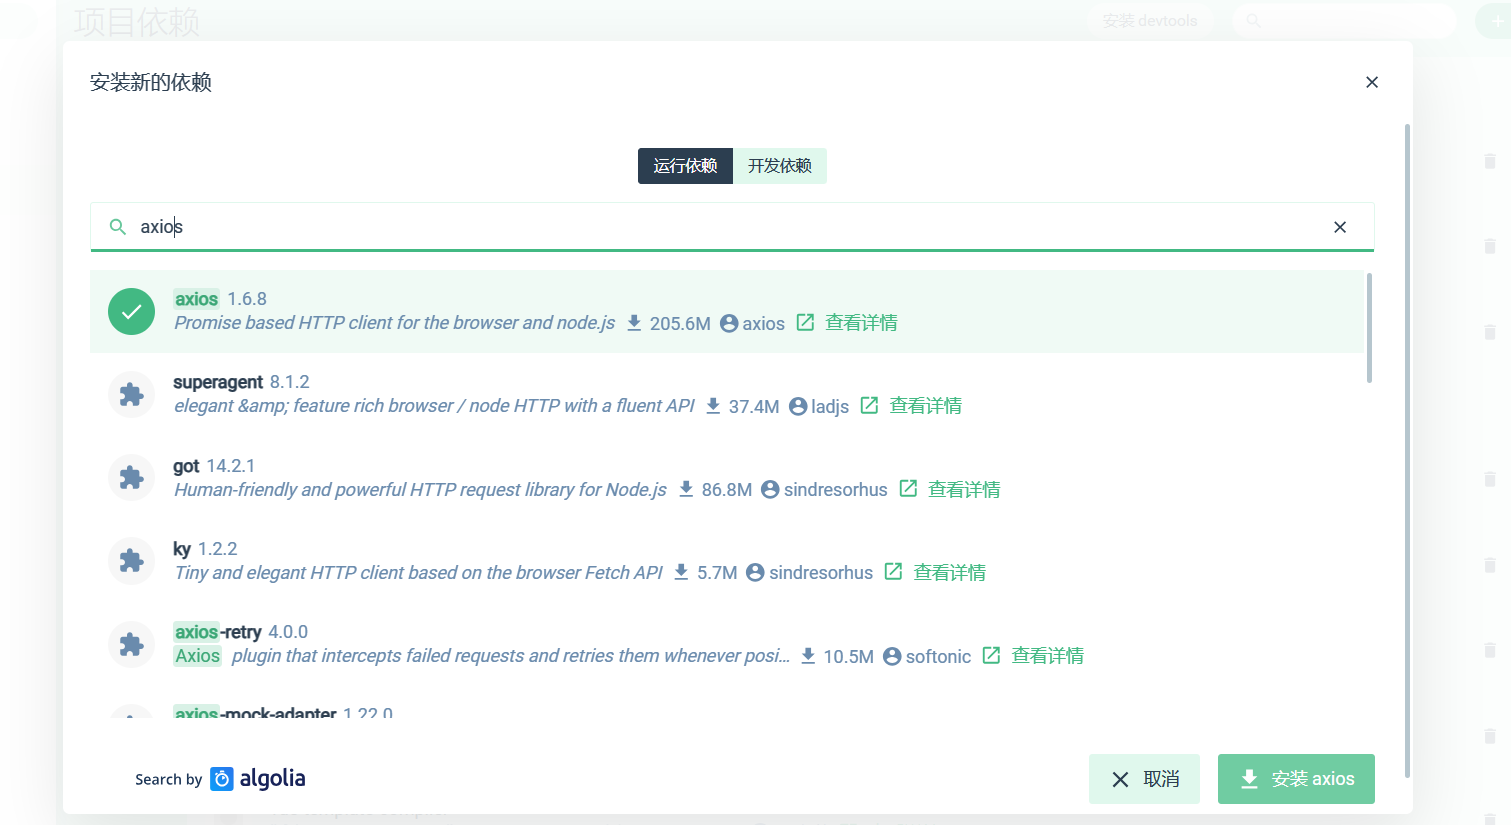Click the 取消 cancel button
The height and width of the screenshot is (825, 1511).
point(1144,779)
